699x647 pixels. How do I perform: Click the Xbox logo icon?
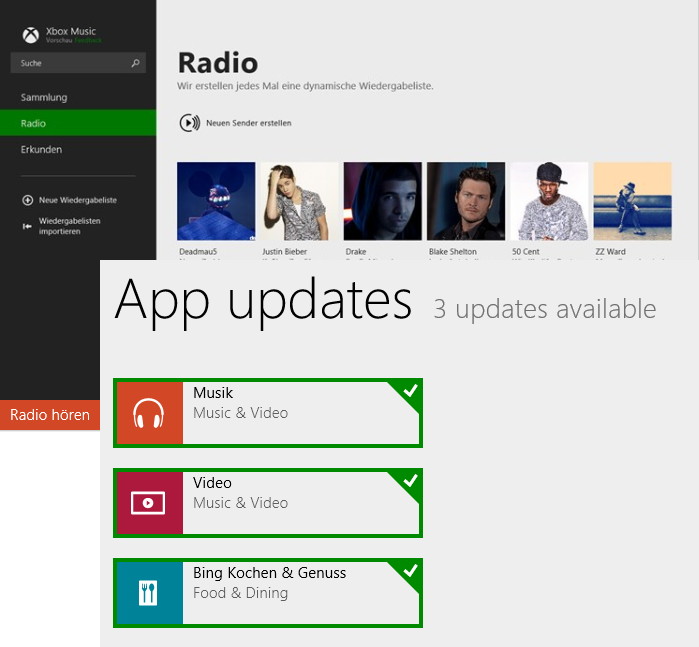(31, 35)
